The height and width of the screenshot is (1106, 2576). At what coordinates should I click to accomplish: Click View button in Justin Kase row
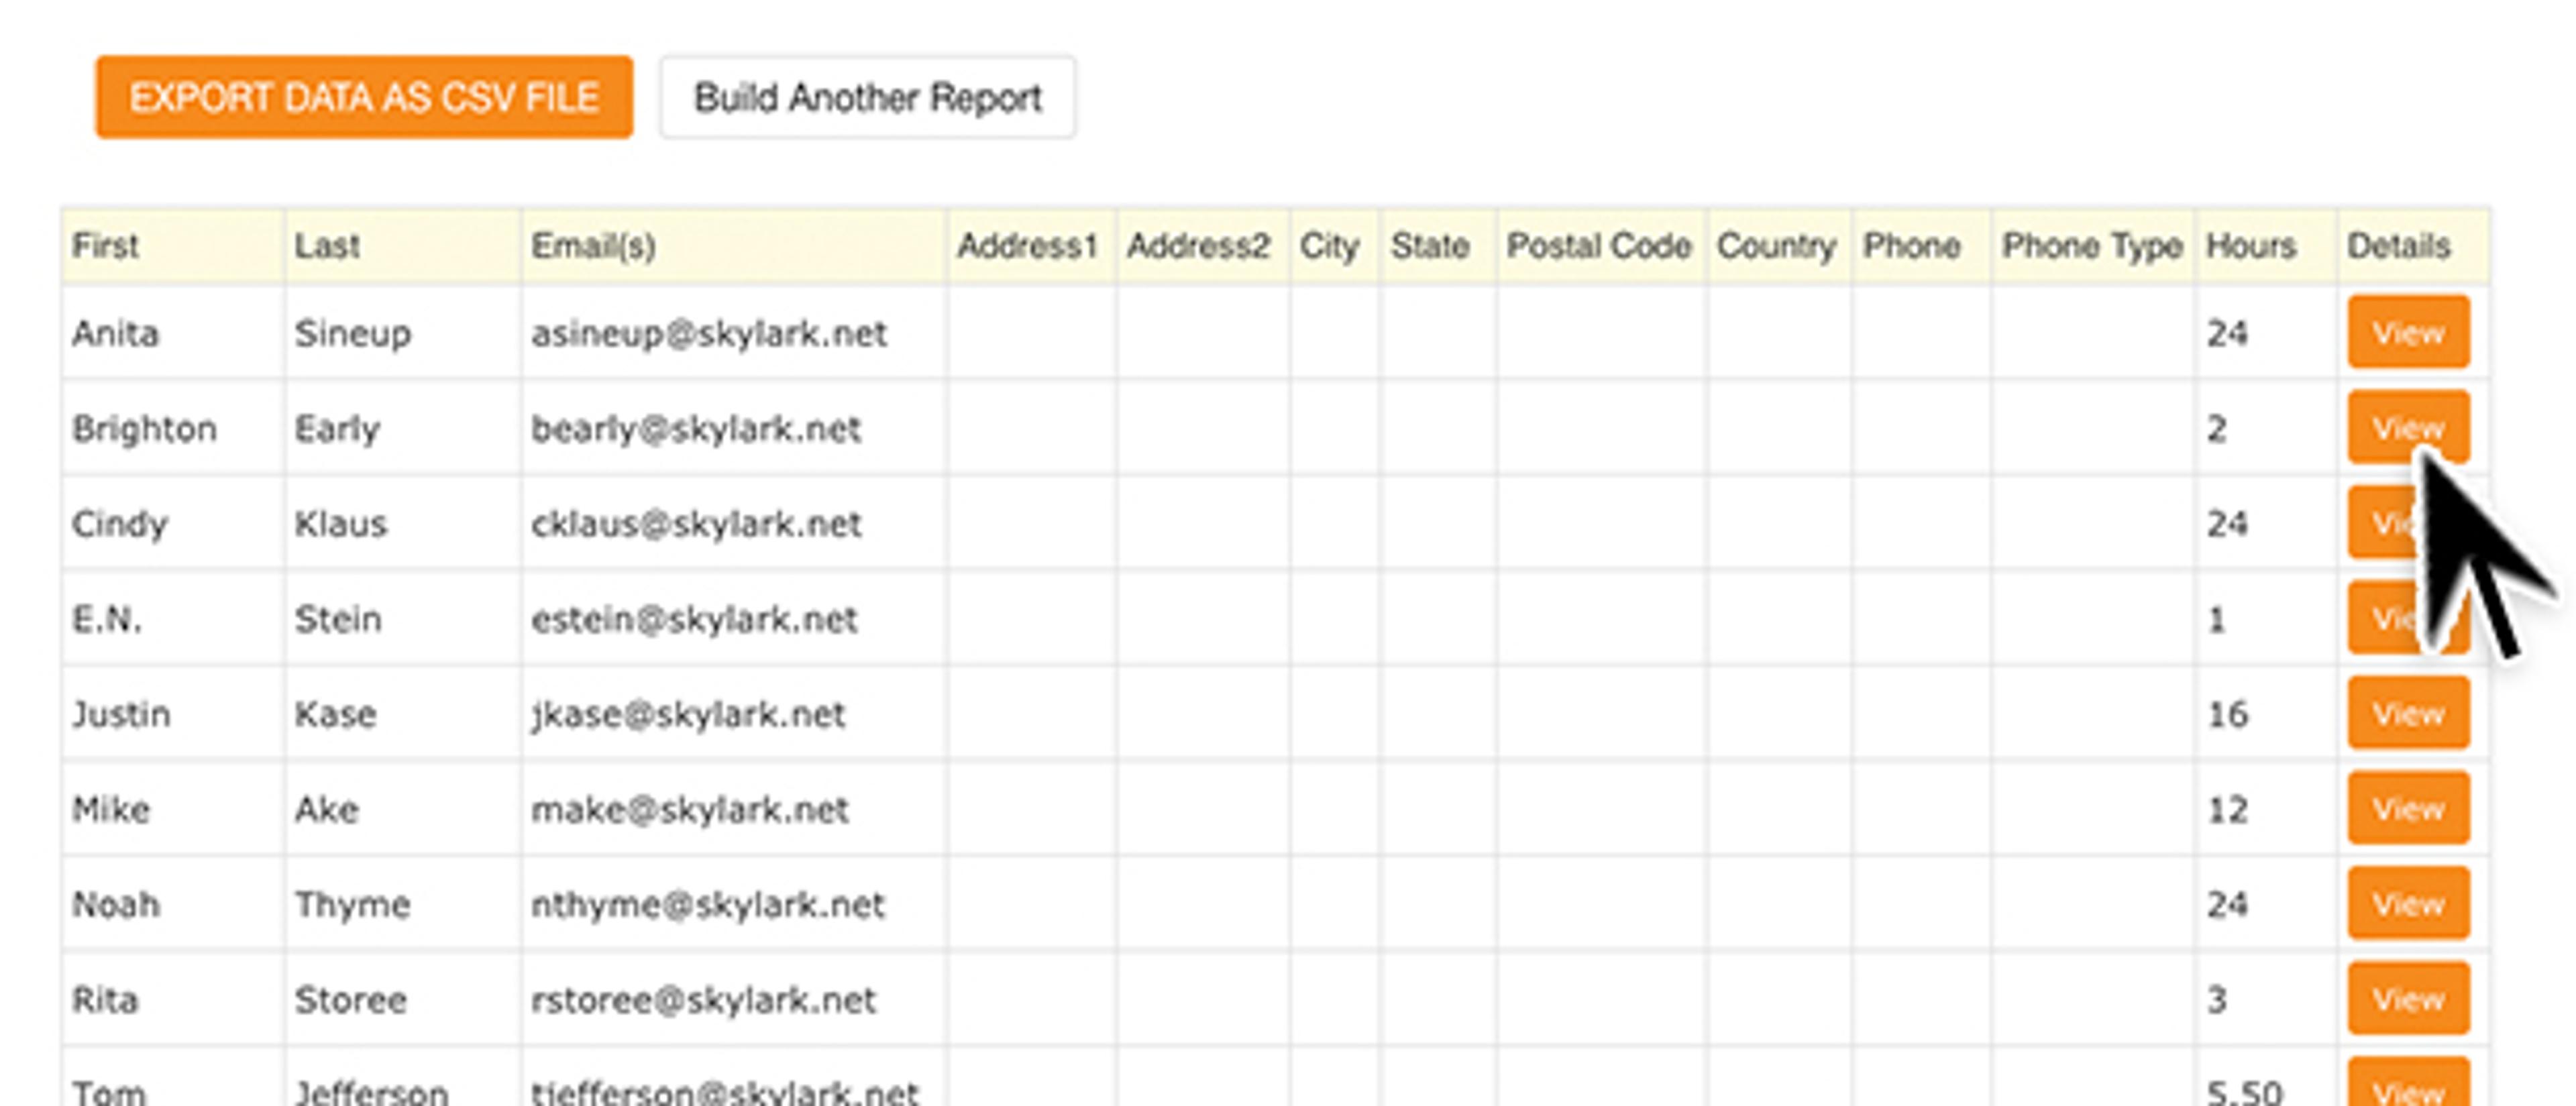click(2408, 713)
